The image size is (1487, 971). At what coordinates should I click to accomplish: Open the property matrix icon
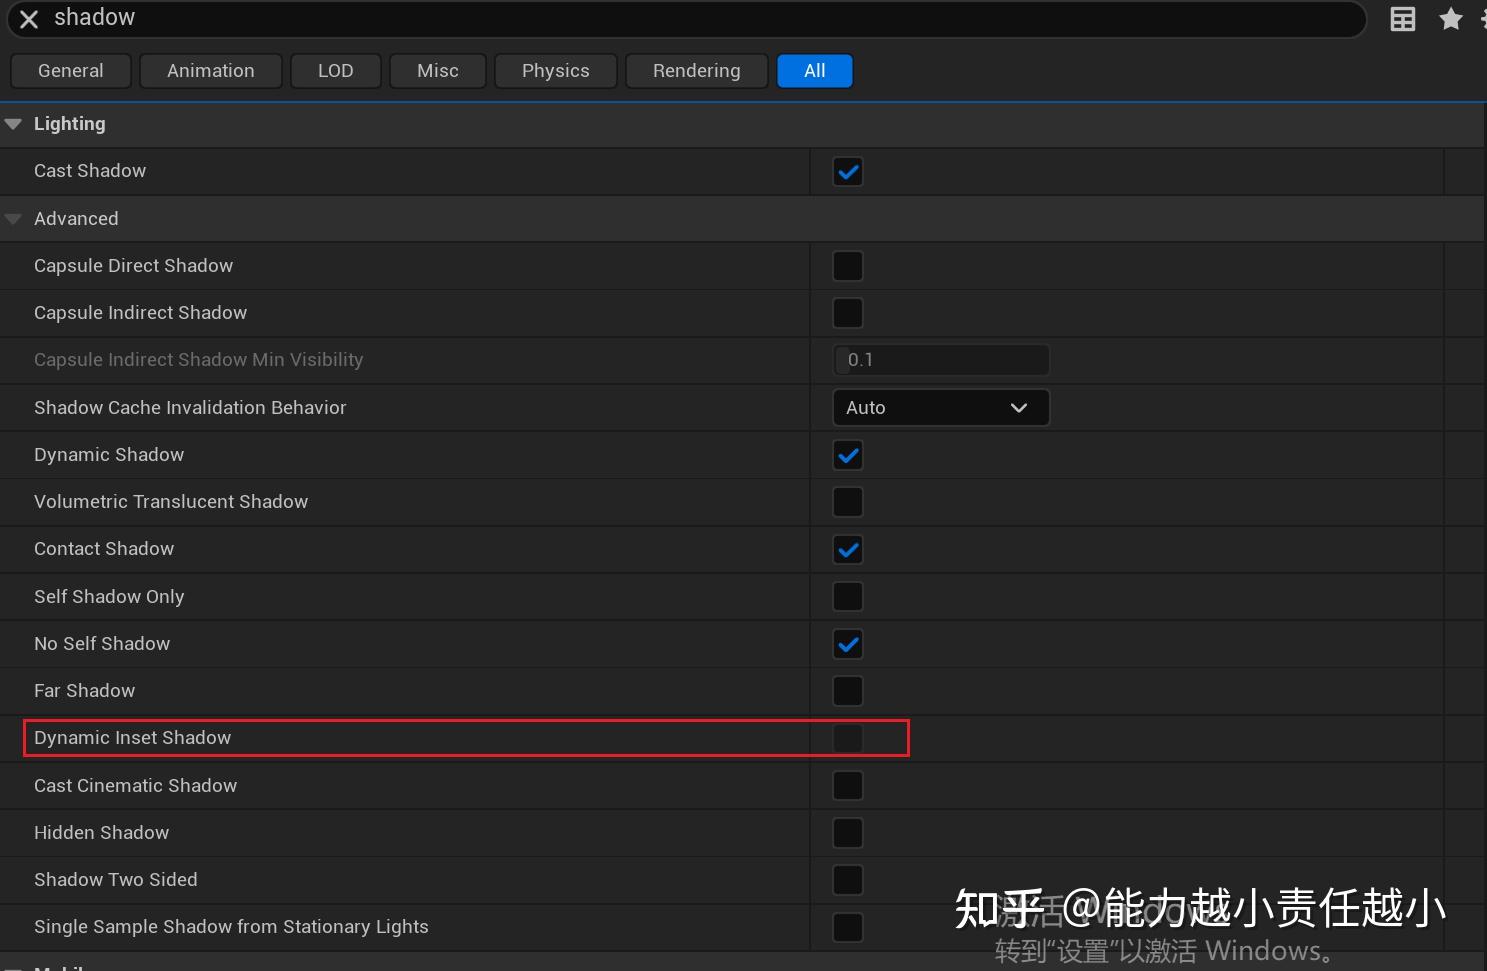[1402, 18]
